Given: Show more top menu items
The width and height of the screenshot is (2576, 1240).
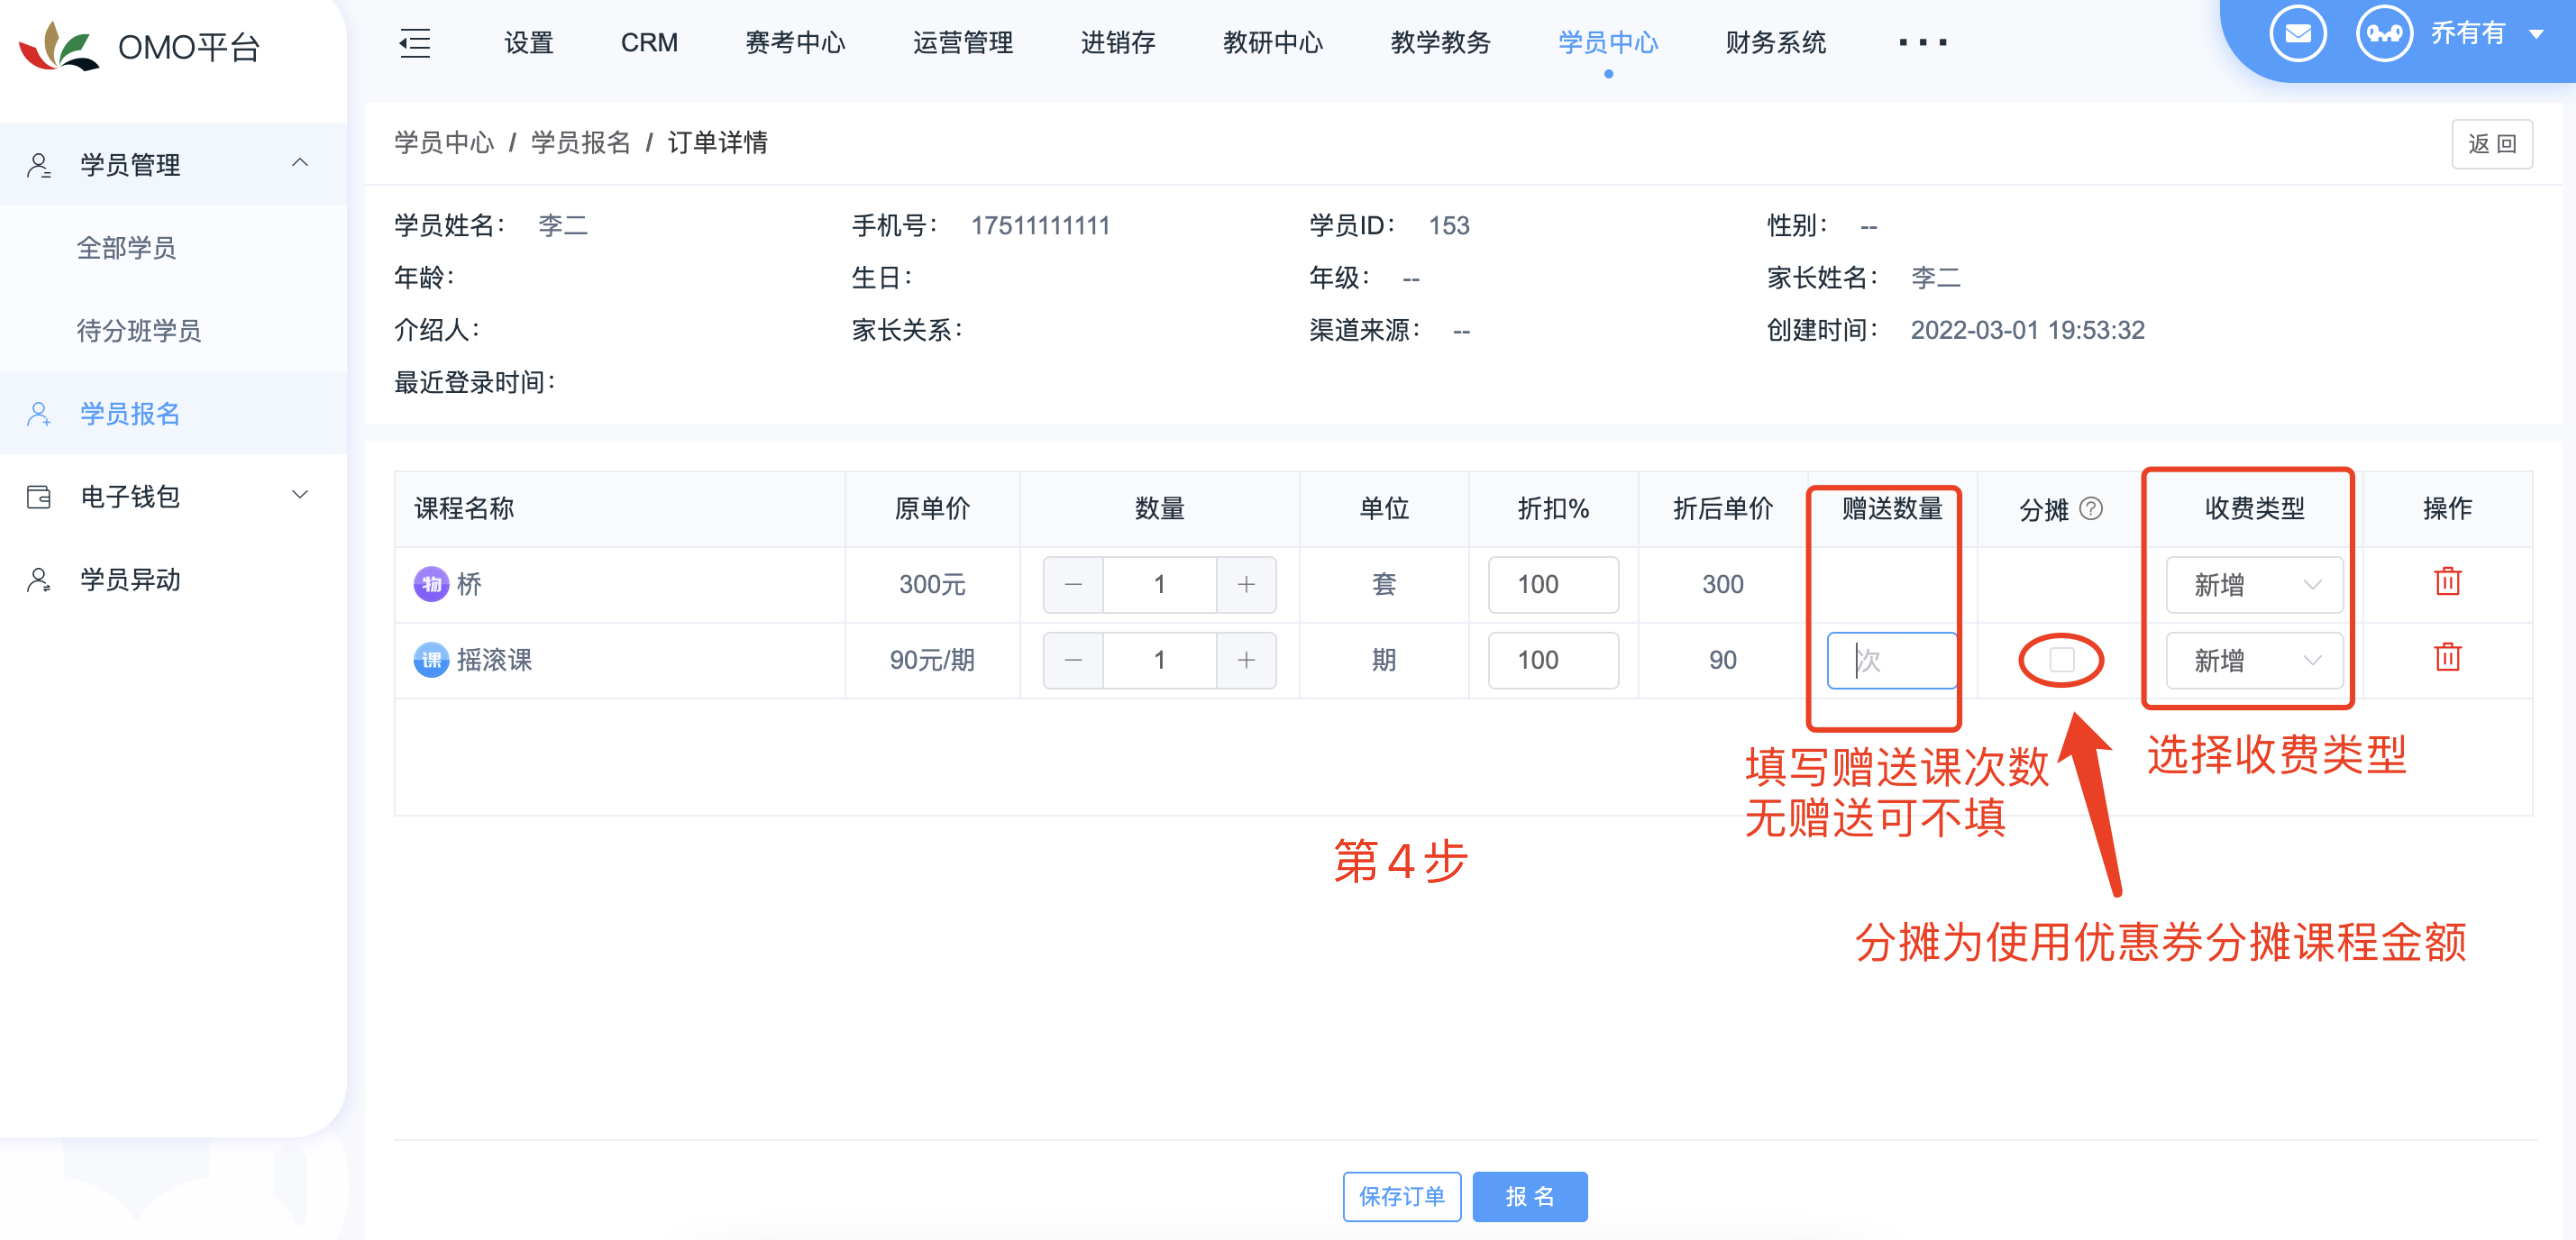Looking at the screenshot, I should click(1922, 43).
